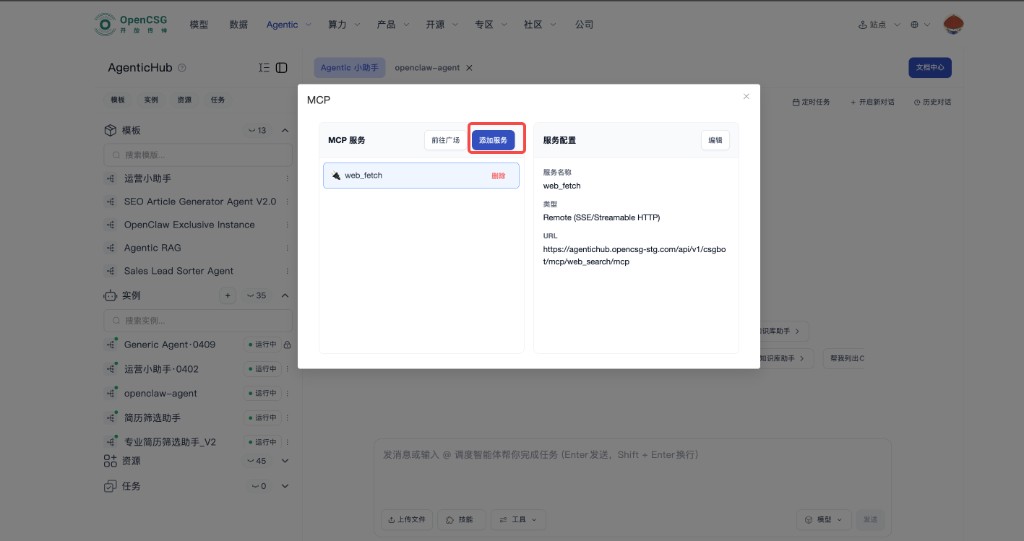Delete the web_fetch service via 删除
The height and width of the screenshot is (541, 1024).
point(498,176)
